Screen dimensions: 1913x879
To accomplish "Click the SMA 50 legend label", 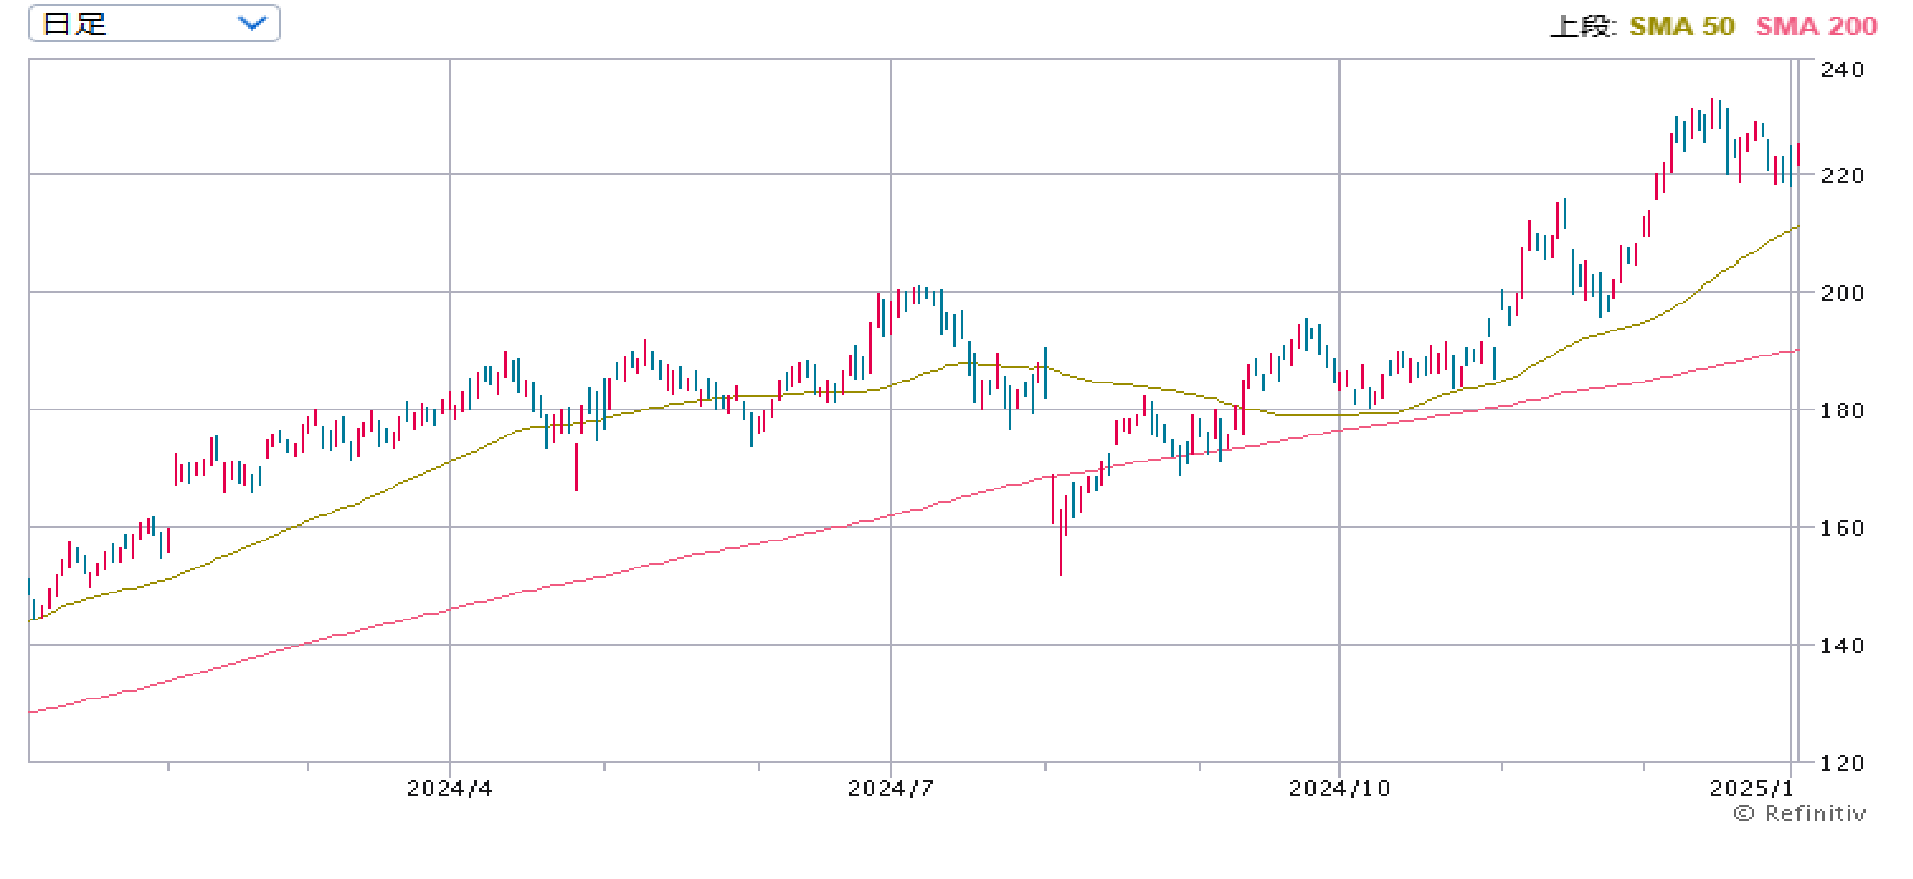I will tap(1682, 27).
